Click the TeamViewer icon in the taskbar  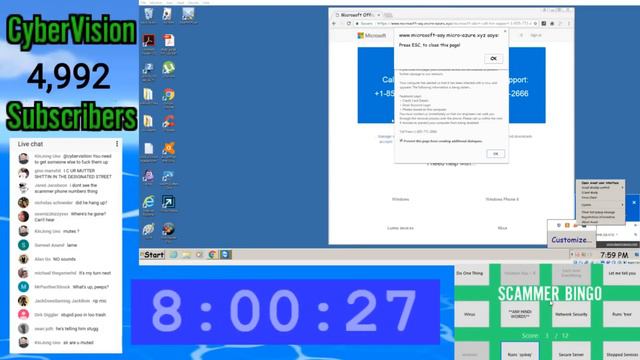(x=225, y=255)
